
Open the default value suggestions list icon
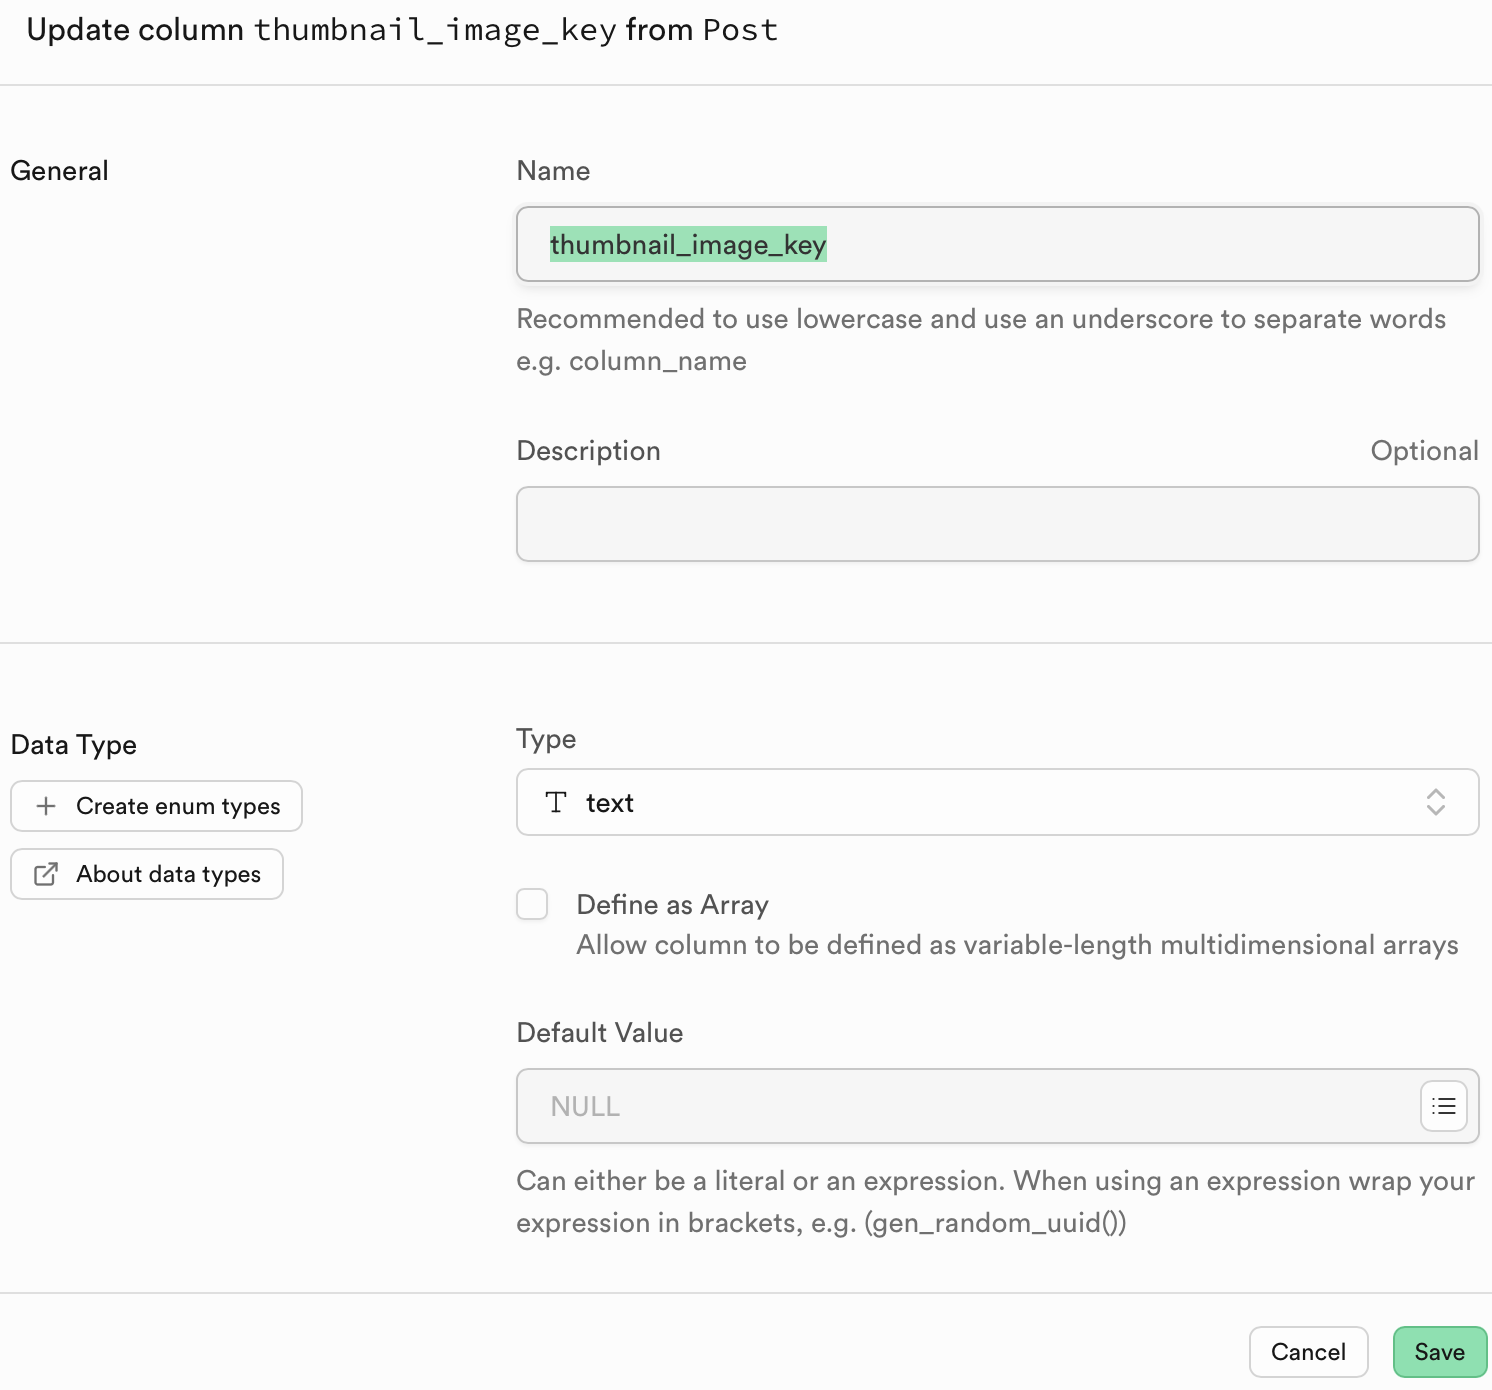tap(1443, 1106)
